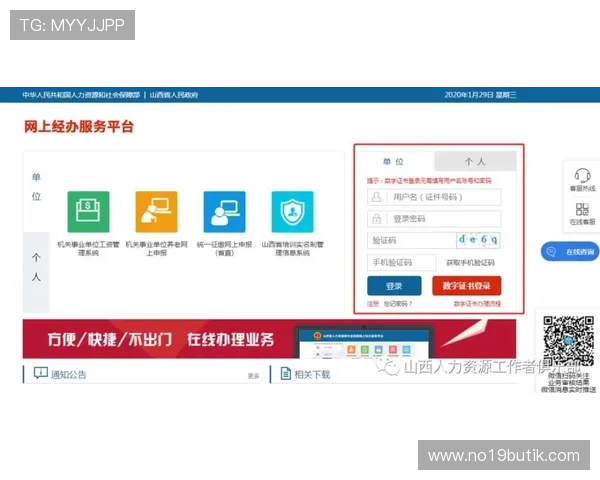Open the 山西省人民政府 header link
The height and width of the screenshot is (480, 600).
pos(174,95)
